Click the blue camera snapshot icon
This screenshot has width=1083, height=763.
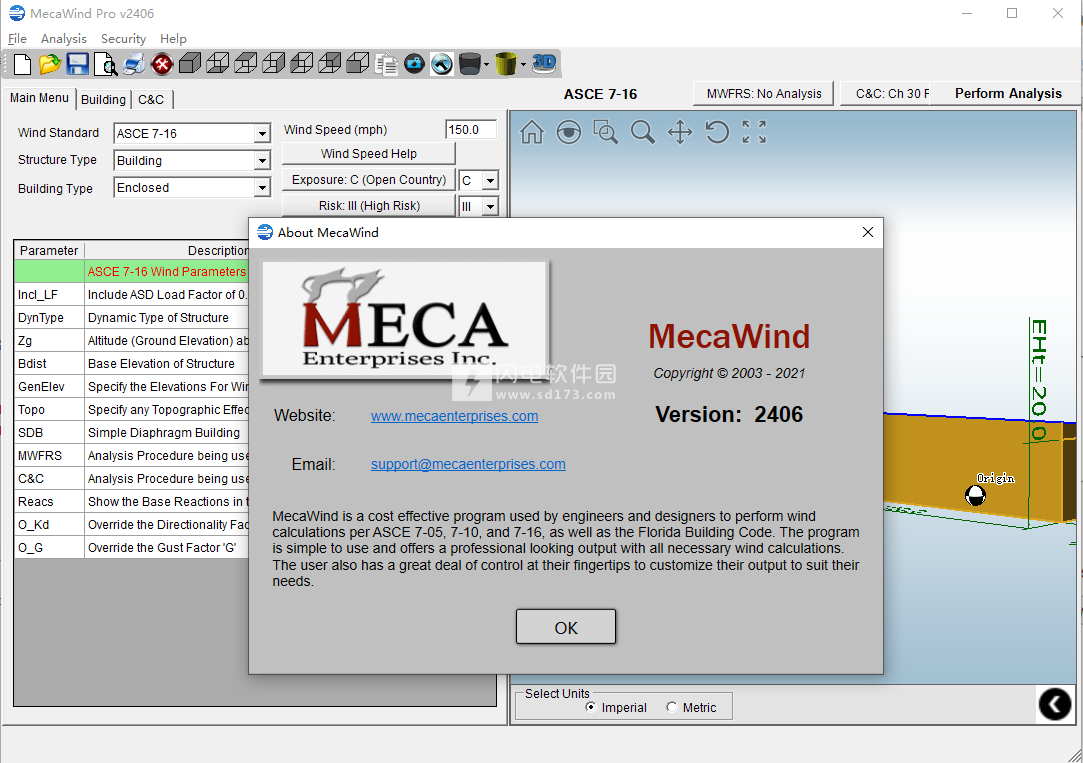tap(414, 64)
